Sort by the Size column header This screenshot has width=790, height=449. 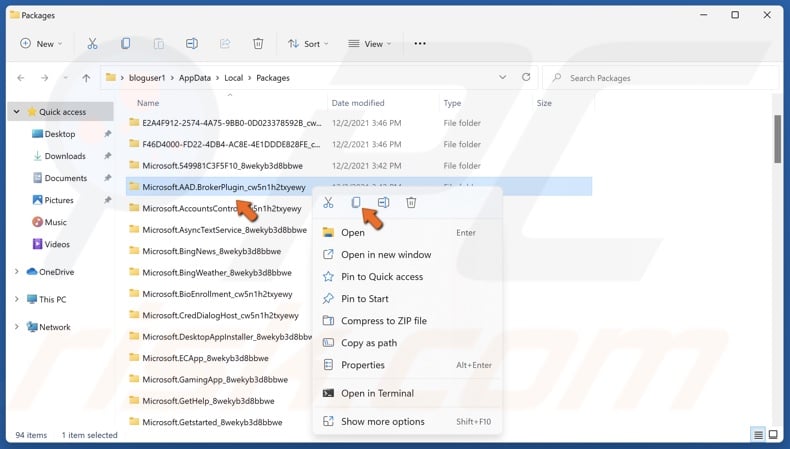coord(544,103)
